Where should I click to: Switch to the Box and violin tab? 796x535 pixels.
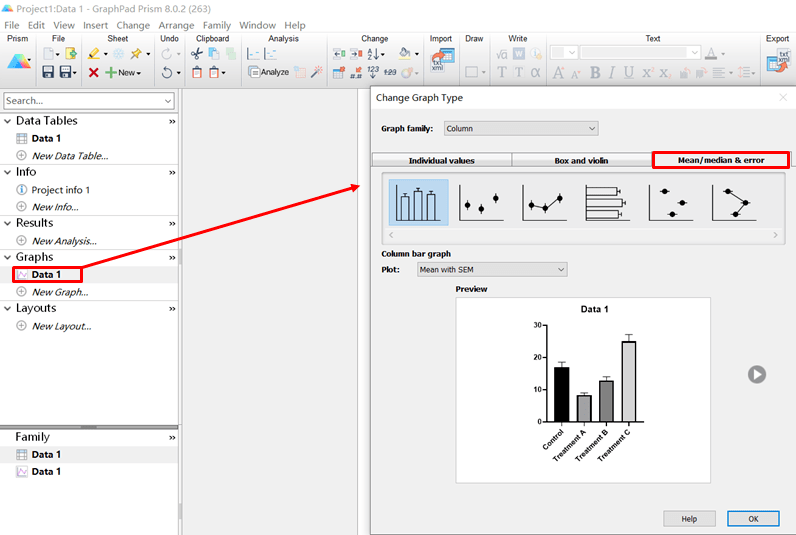pos(581,160)
